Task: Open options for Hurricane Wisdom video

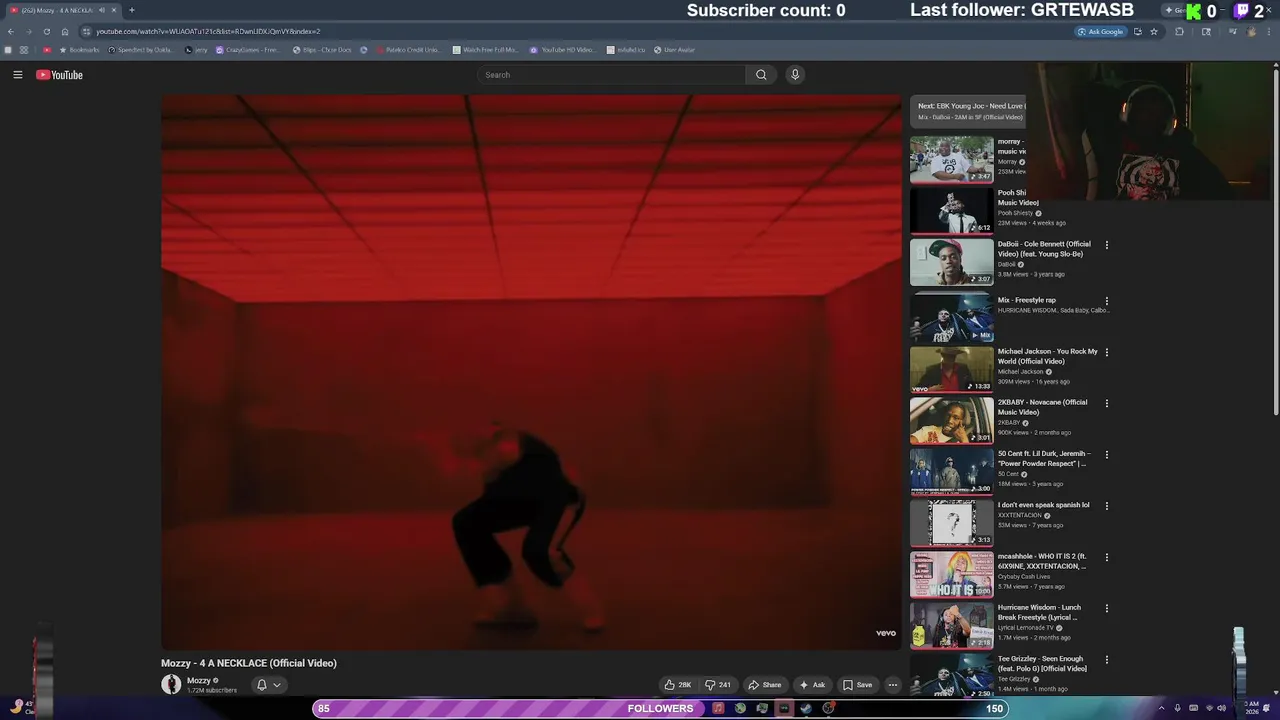Action: (x=1106, y=608)
